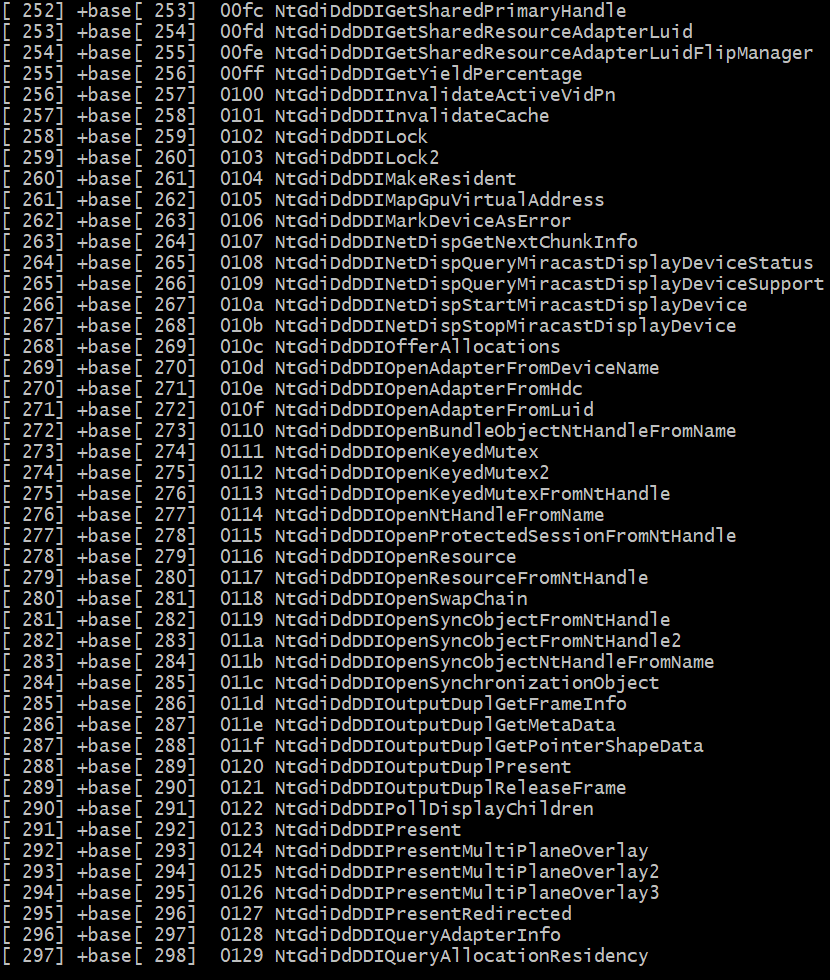Click the NtGdiDdDDIGetSharedPrimaryHandle entry

pos(450,11)
